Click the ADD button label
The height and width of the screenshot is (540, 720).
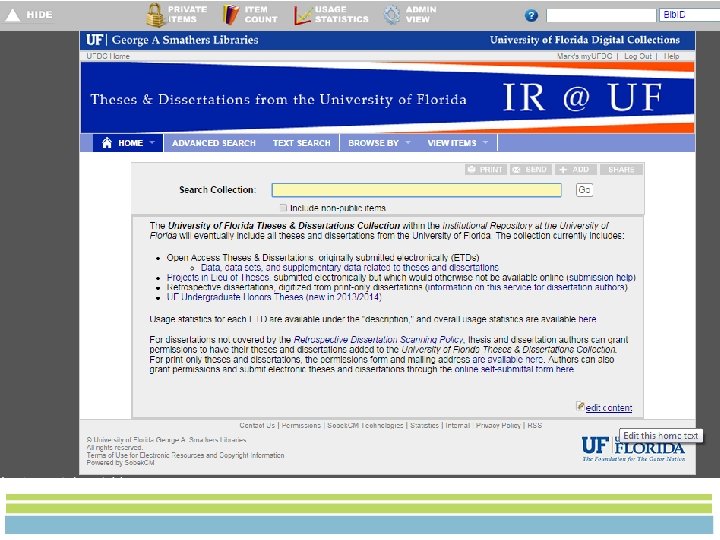(x=580, y=169)
